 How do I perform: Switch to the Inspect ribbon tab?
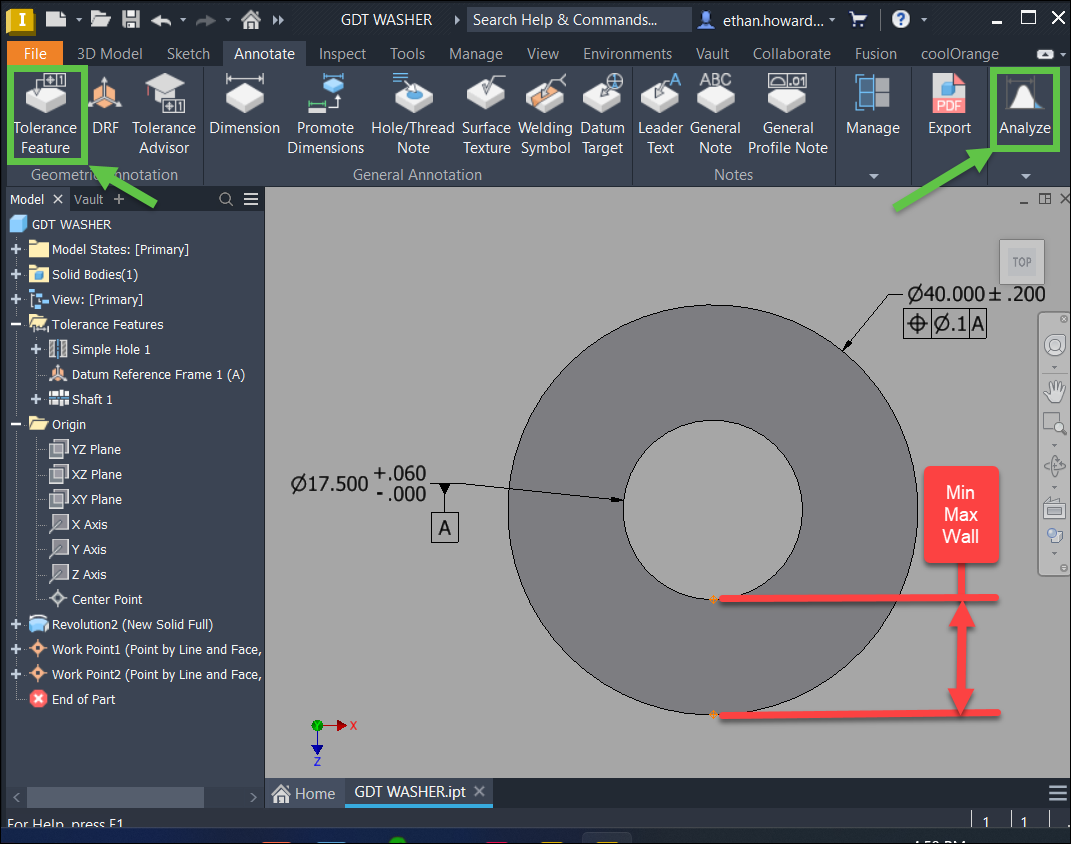(342, 53)
